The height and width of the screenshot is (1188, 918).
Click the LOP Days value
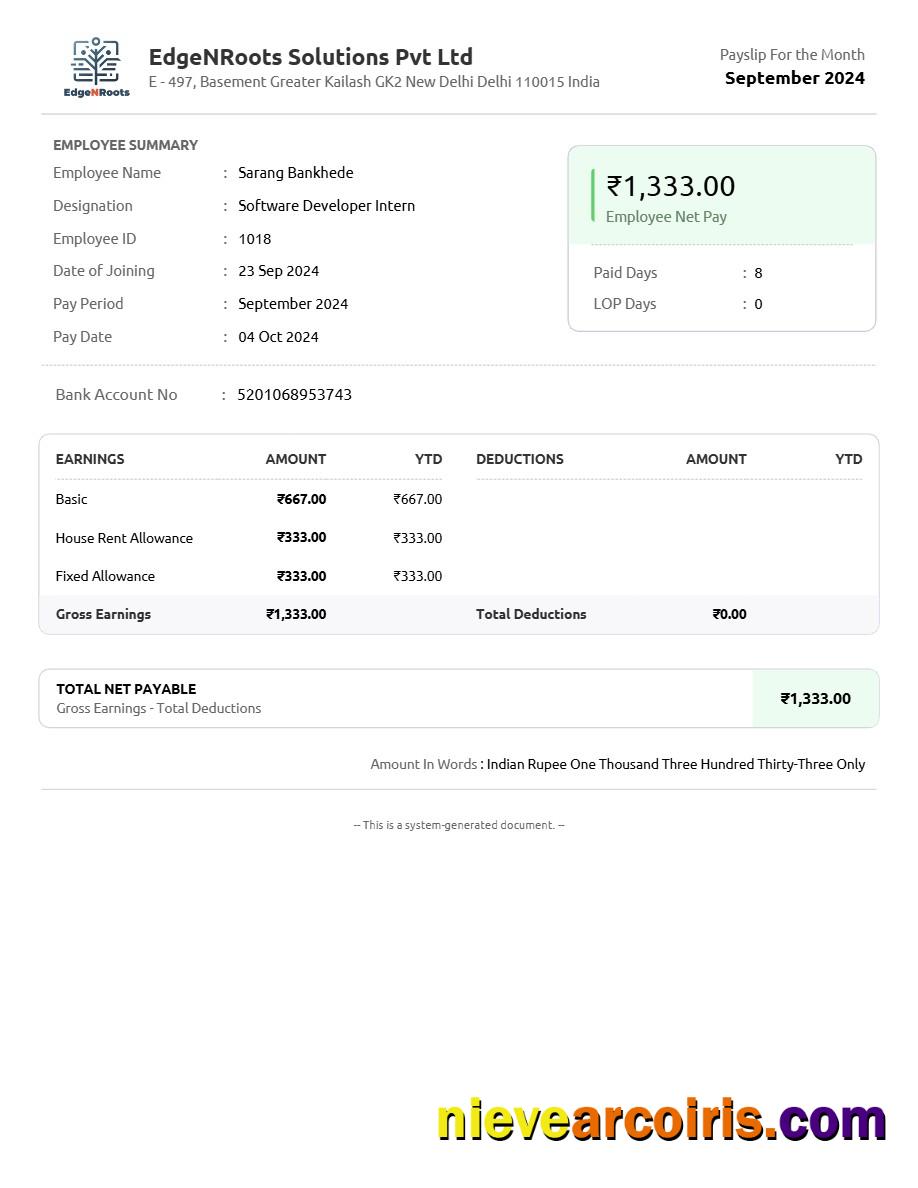pos(758,304)
